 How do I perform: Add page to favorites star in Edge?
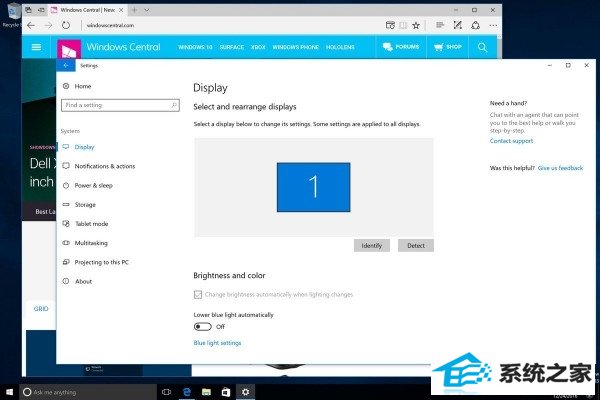click(416, 25)
